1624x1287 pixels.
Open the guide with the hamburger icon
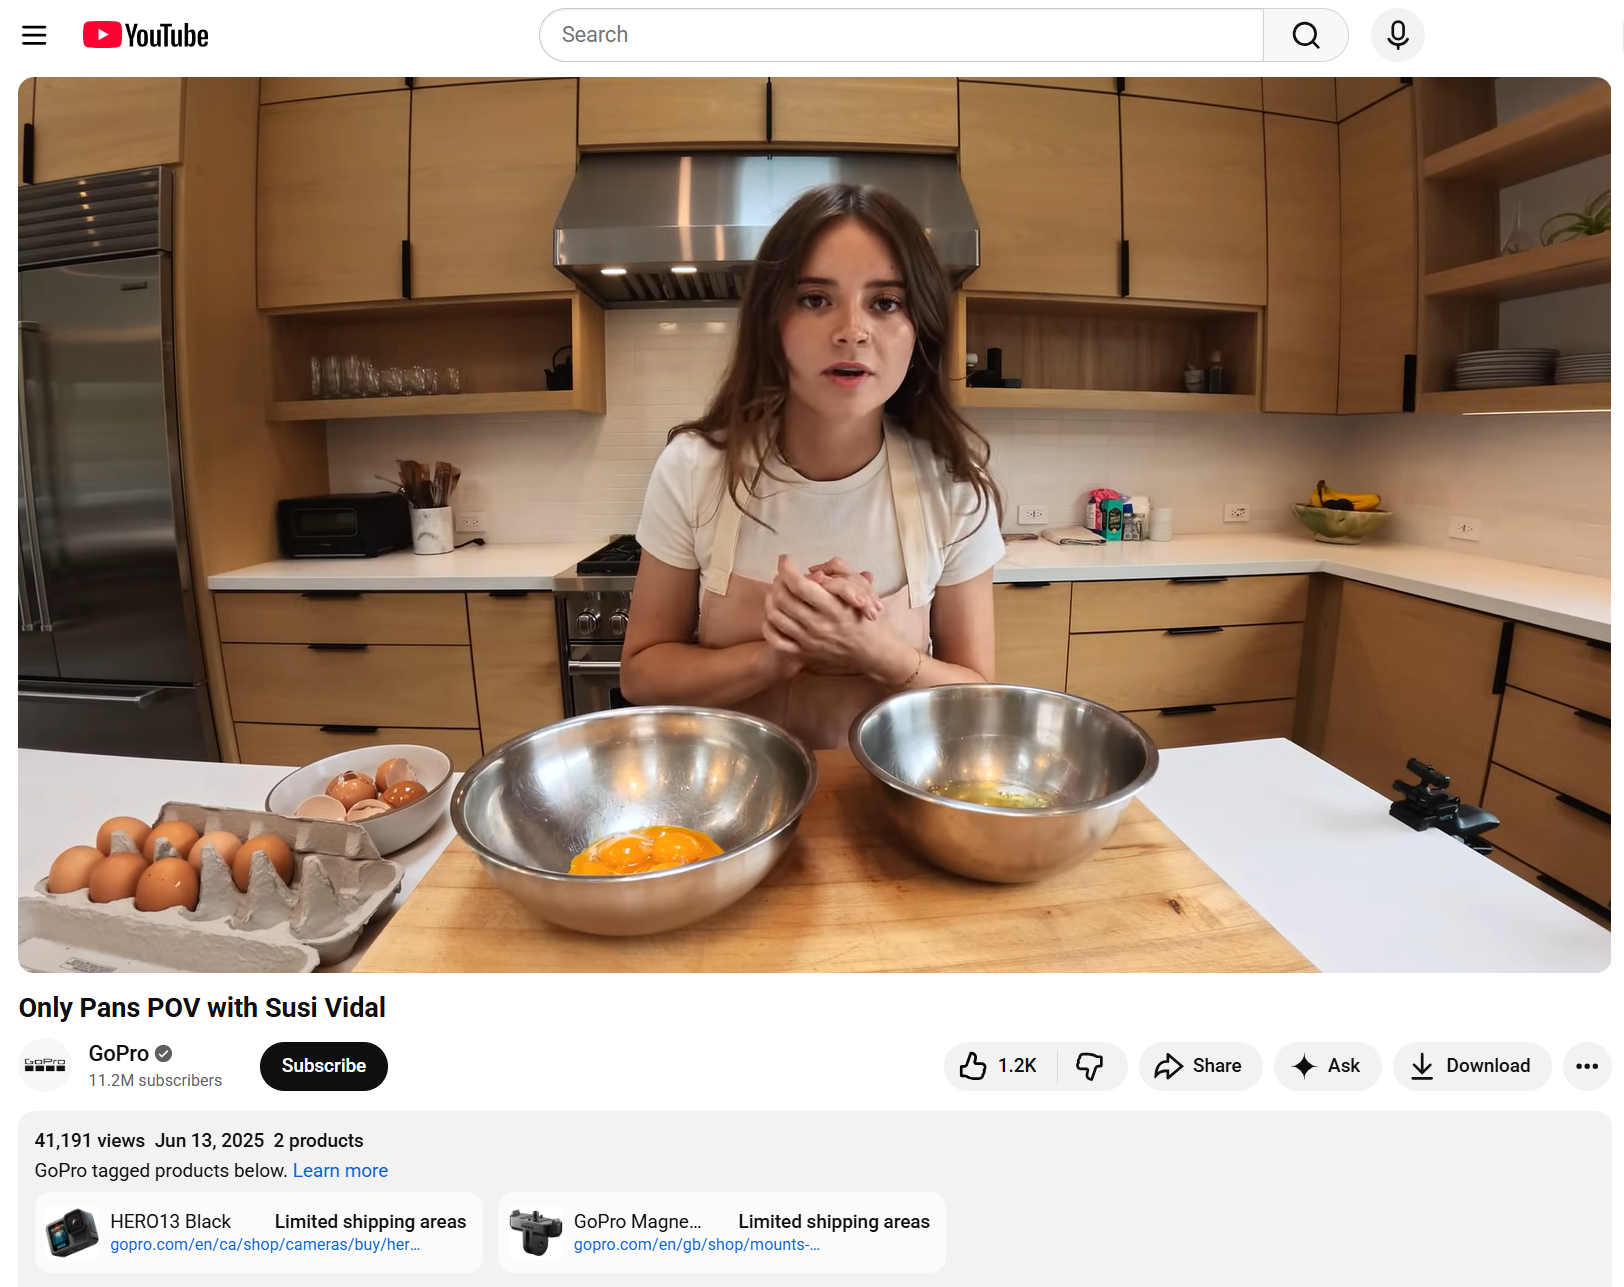33,35
